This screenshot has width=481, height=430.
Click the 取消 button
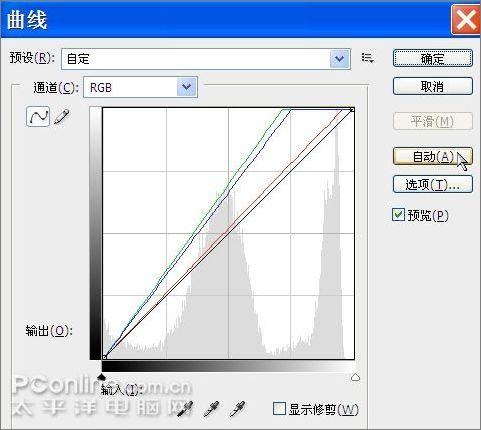coord(433,86)
